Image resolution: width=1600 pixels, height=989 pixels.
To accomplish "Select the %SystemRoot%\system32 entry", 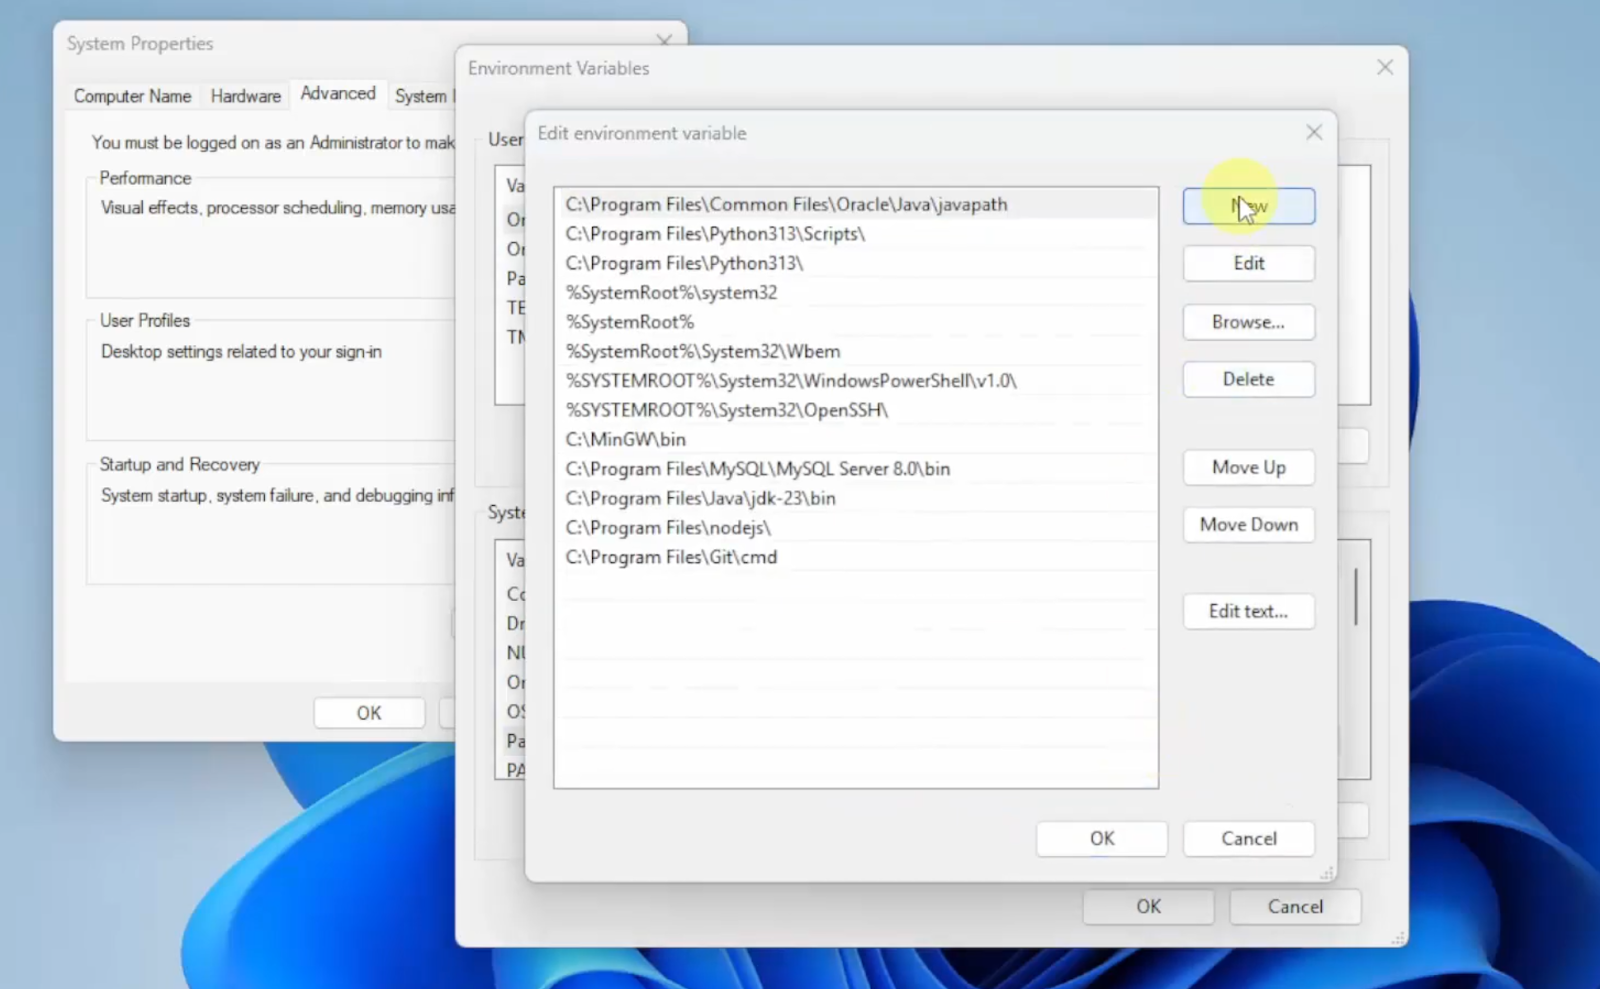I will tap(856, 292).
